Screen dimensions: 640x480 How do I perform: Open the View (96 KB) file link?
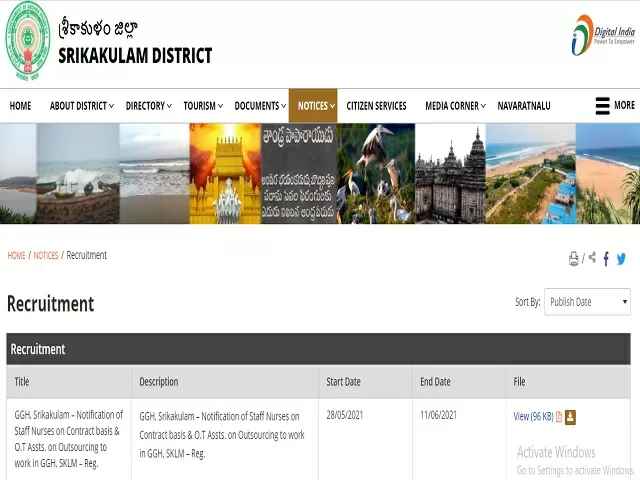(x=533, y=417)
